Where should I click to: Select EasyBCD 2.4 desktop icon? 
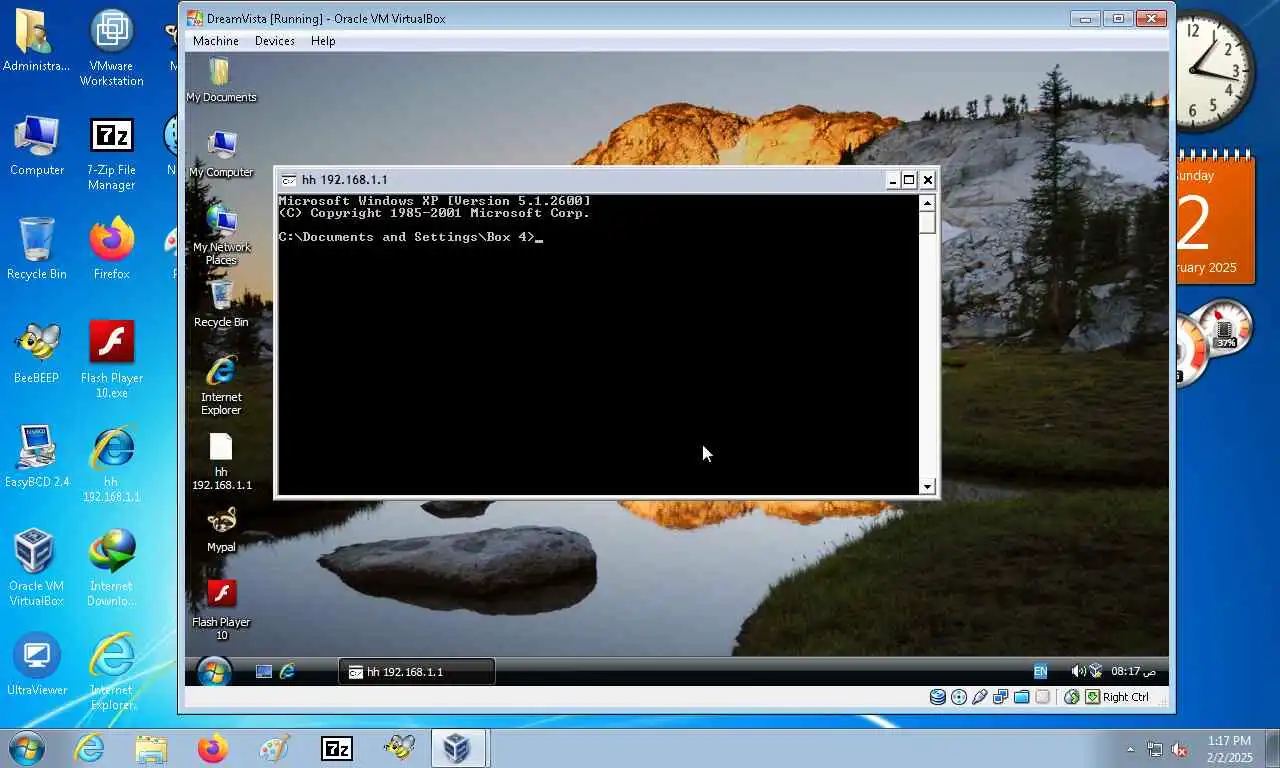[x=37, y=458]
